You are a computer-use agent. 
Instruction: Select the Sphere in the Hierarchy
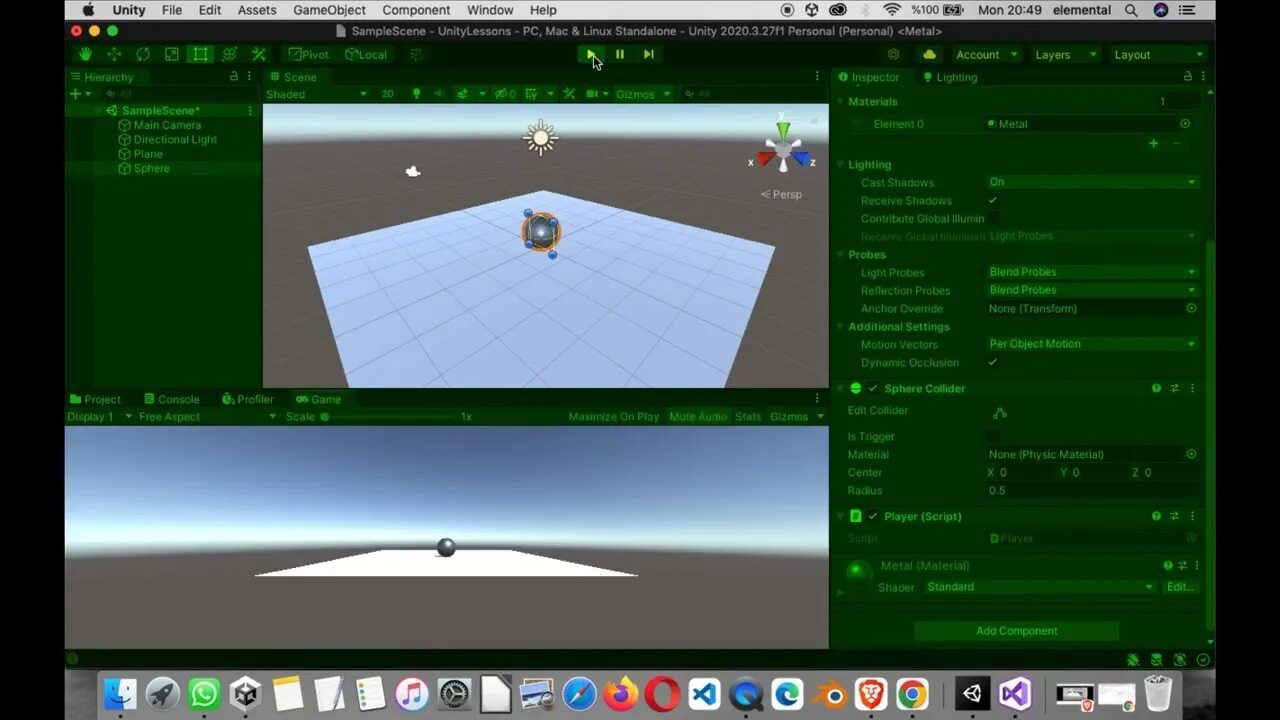[151, 168]
